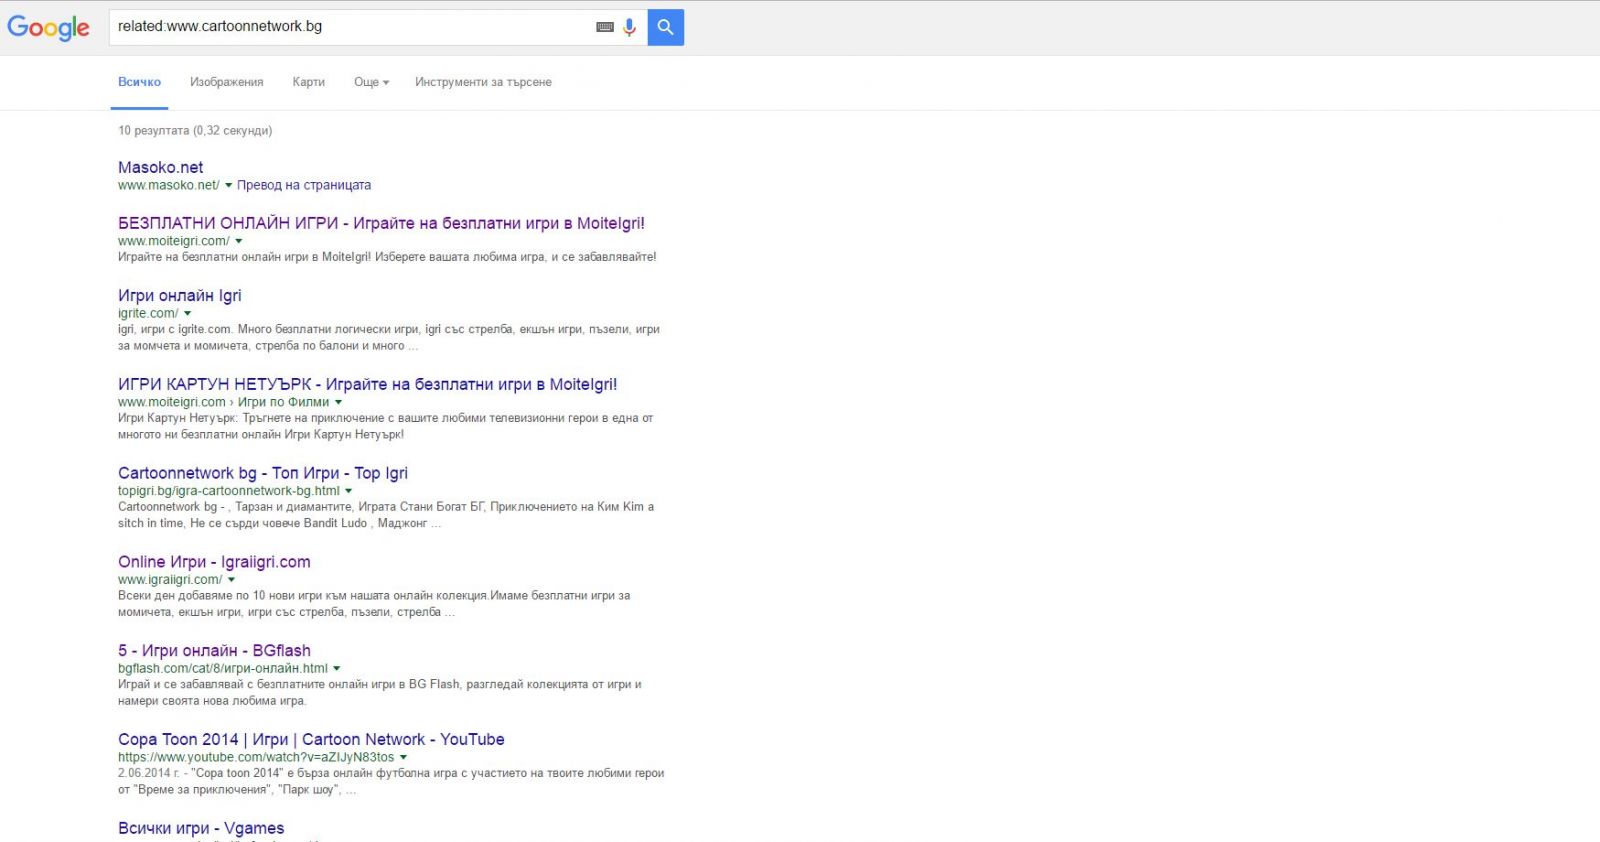Click snippet starting 'Играй и се забавлявай'

[380, 693]
